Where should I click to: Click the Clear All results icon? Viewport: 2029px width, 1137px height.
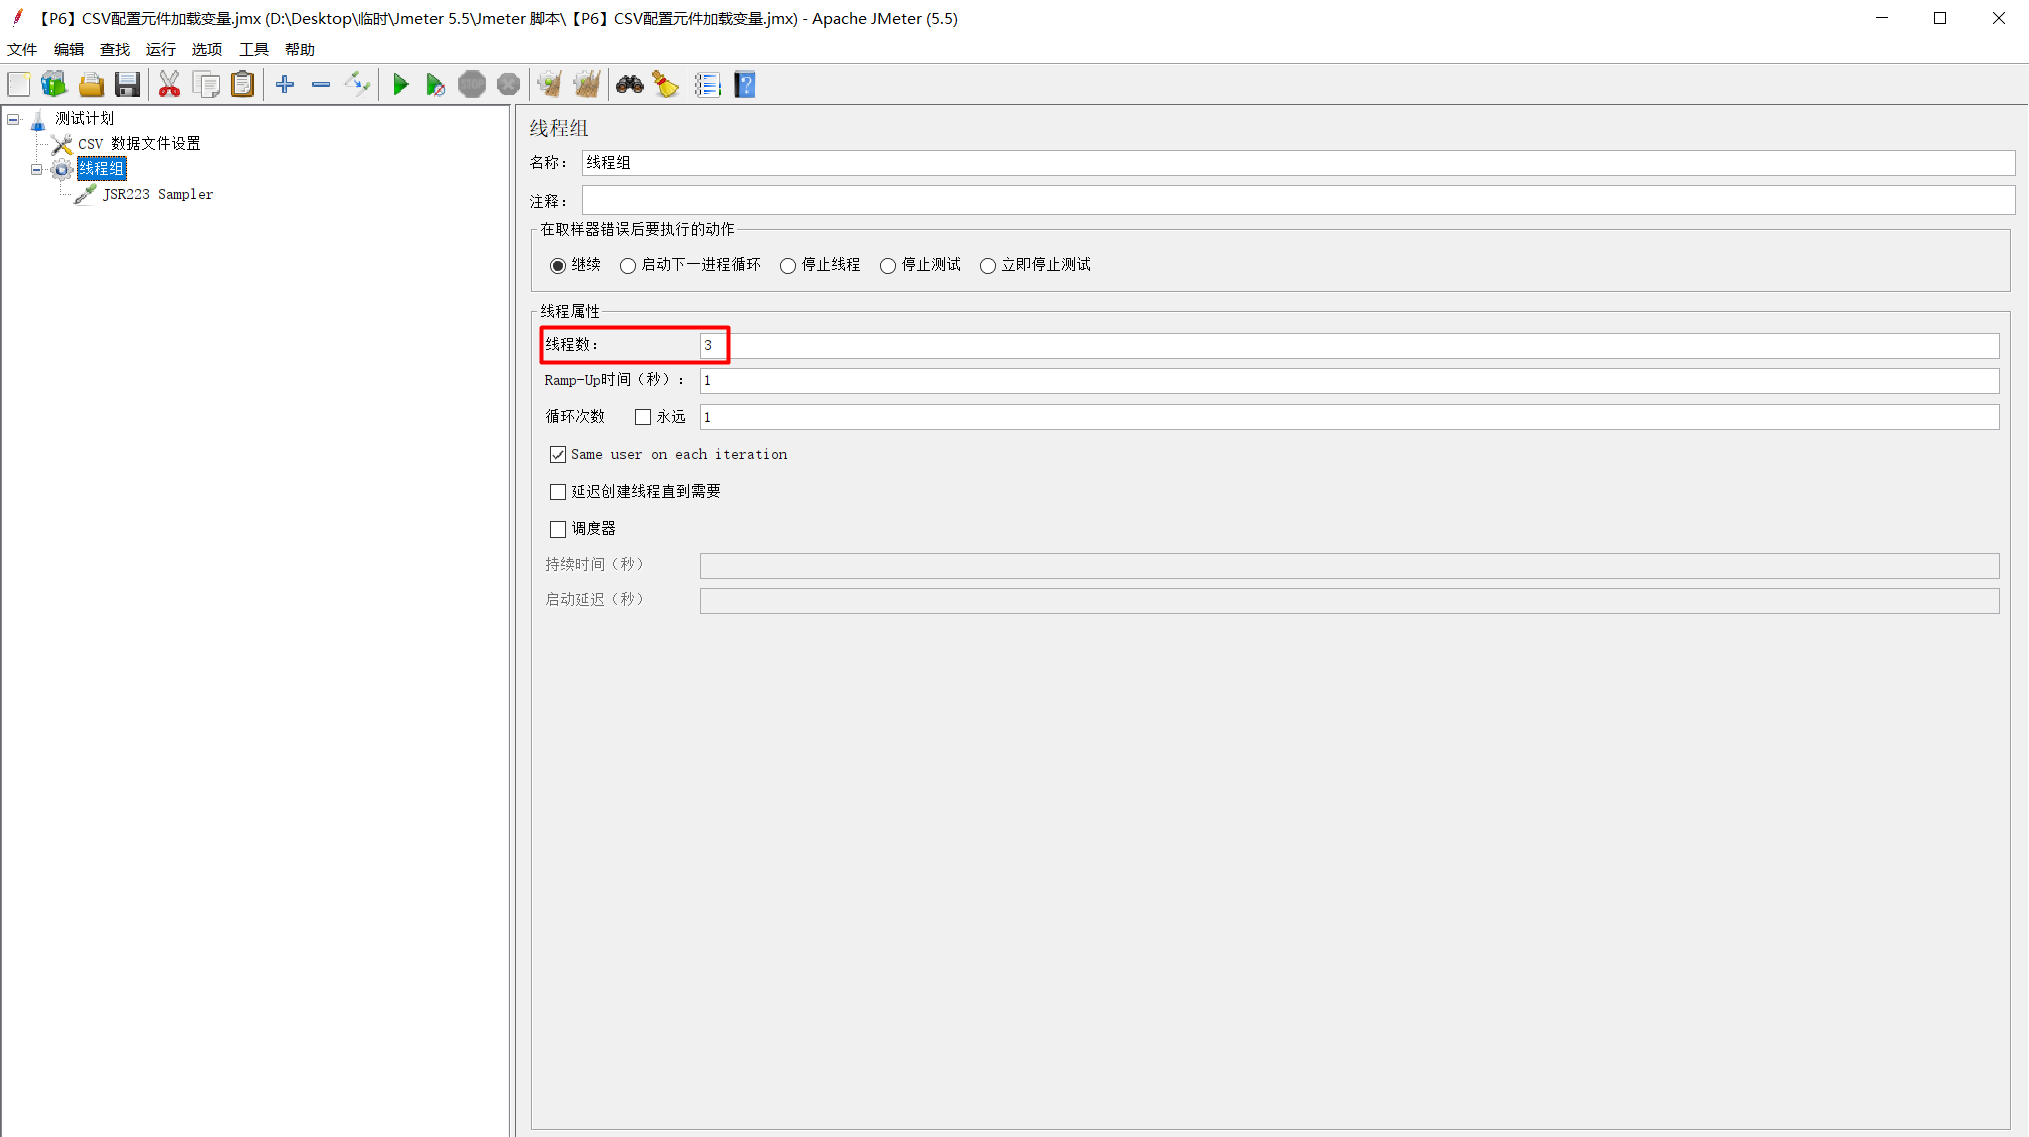coord(587,85)
